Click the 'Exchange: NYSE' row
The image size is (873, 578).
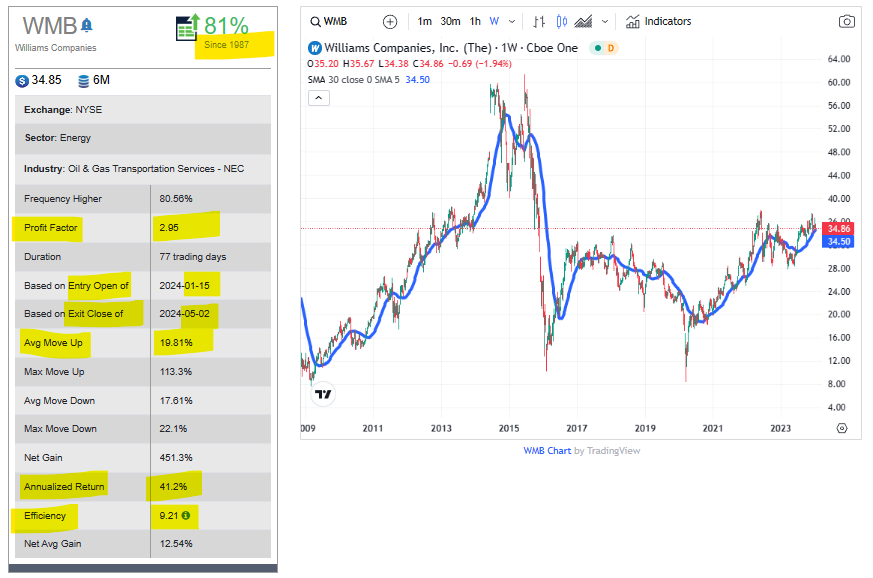[143, 110]
